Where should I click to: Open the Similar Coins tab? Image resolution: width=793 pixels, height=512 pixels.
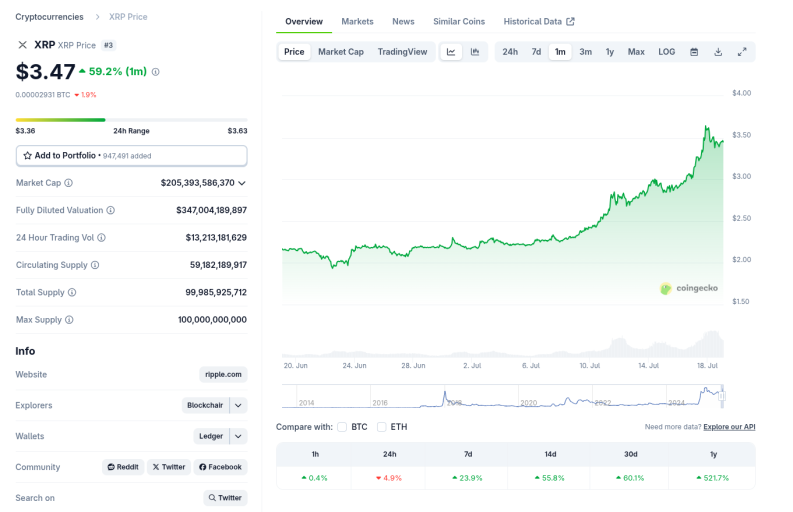pyautogui.click(x=459, y=21)
